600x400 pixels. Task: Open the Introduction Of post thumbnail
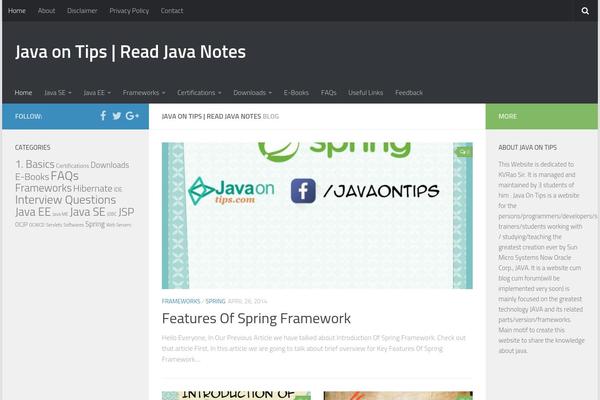click(x=236, y=395)
